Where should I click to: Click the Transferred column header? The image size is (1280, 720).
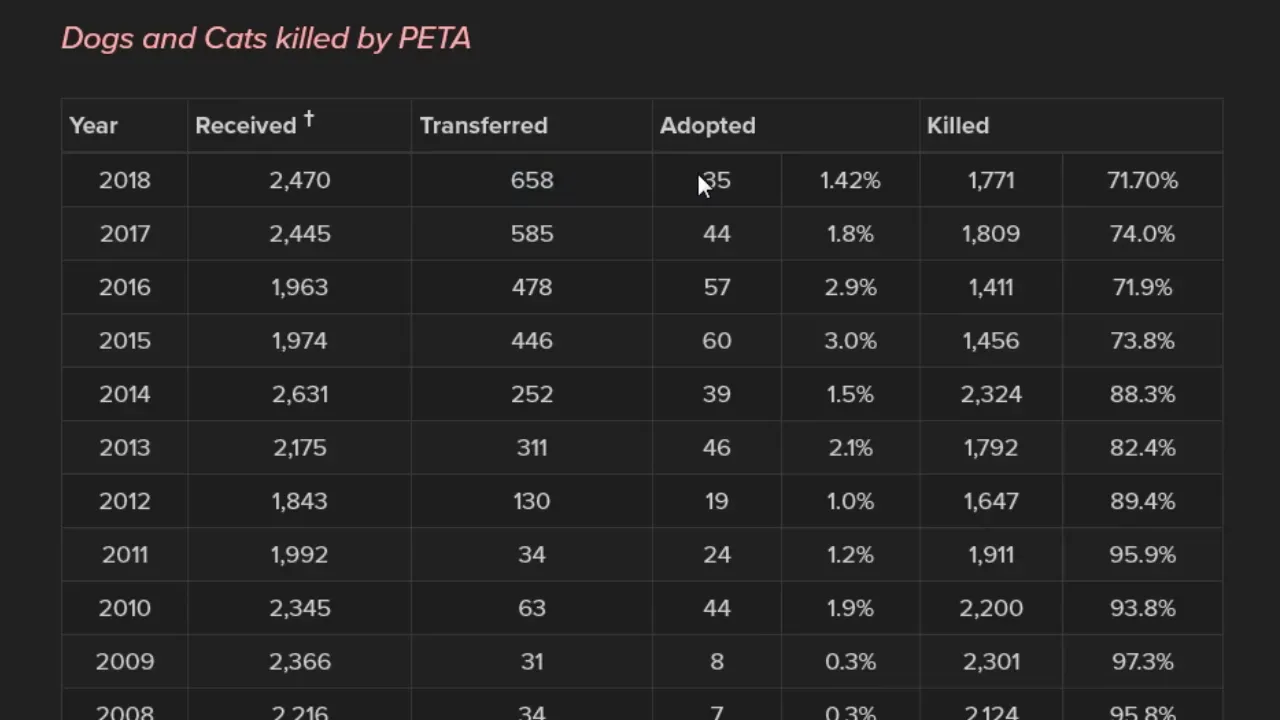coord(484,126)
